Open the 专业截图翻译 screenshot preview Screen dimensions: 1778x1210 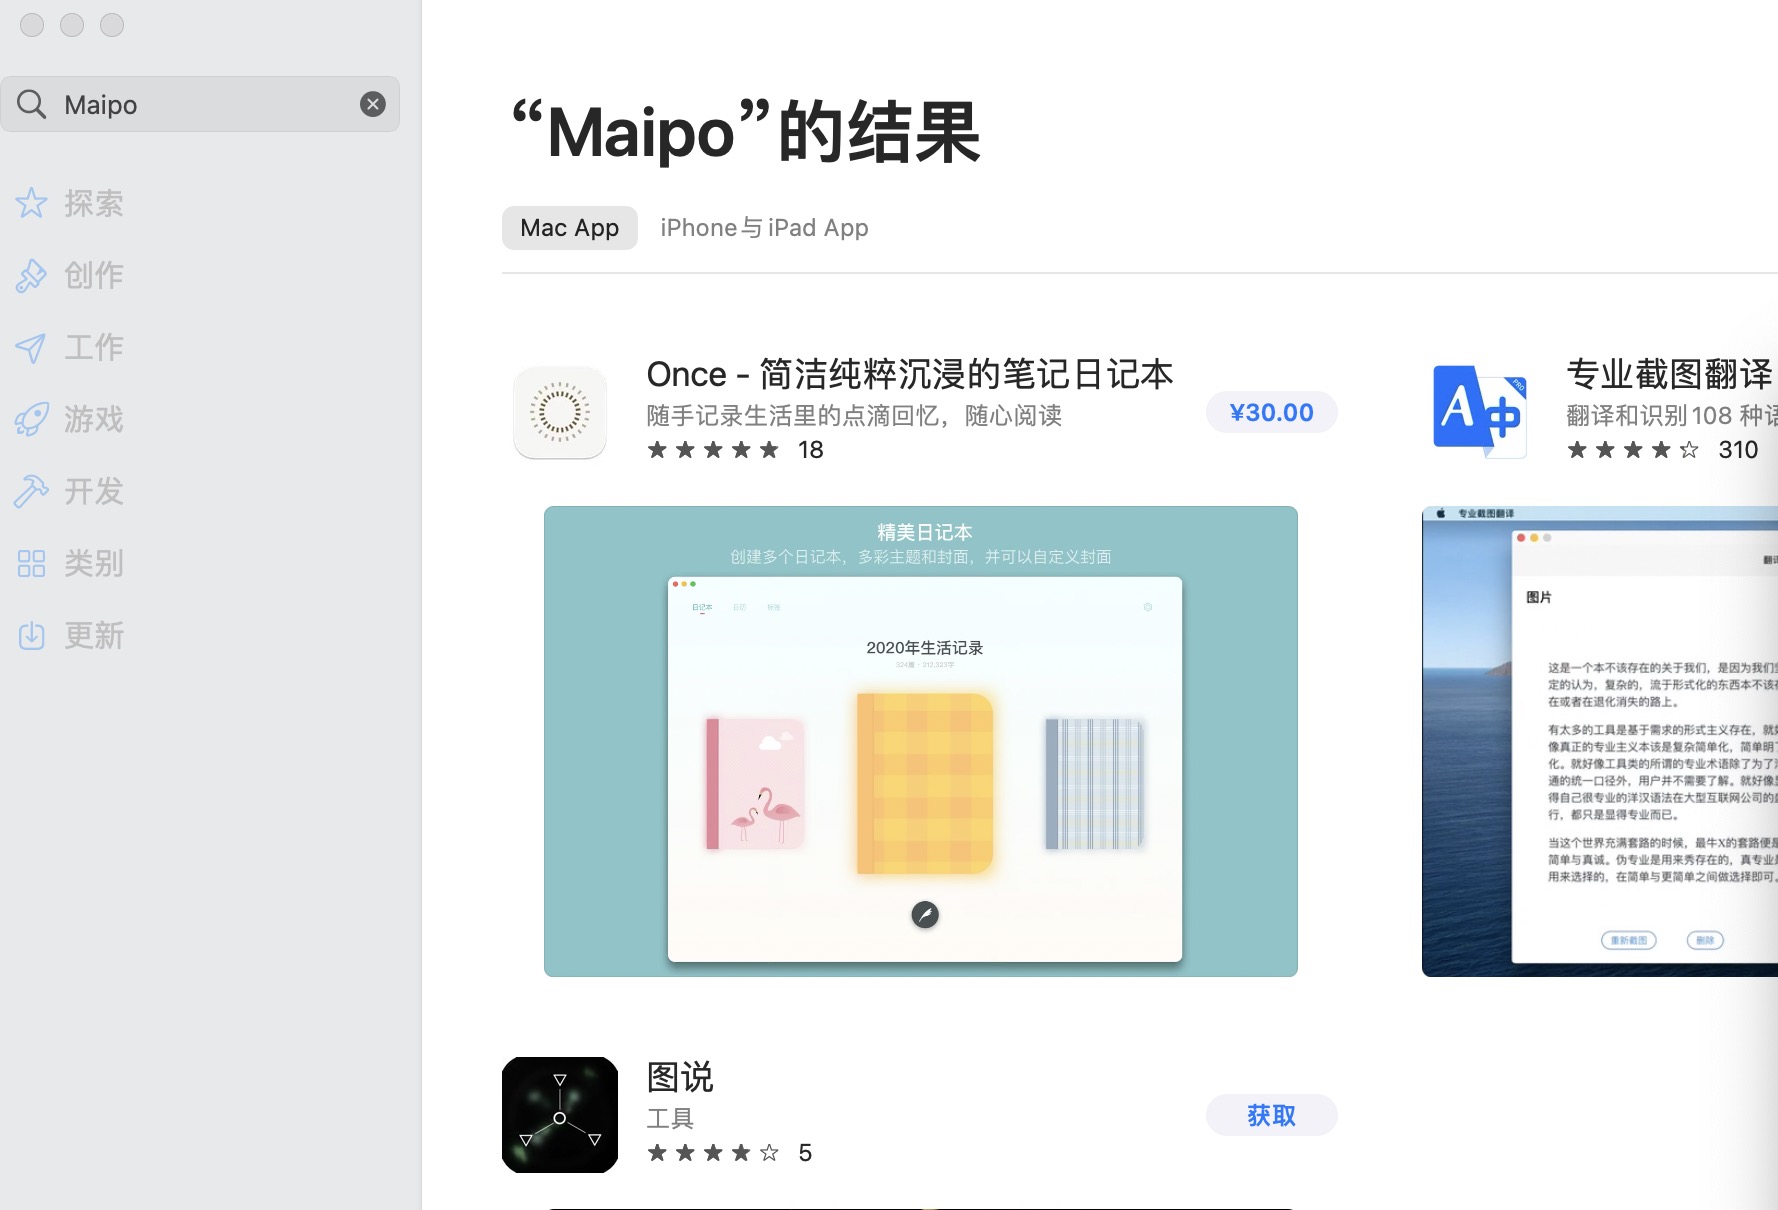click(1600, 741)
